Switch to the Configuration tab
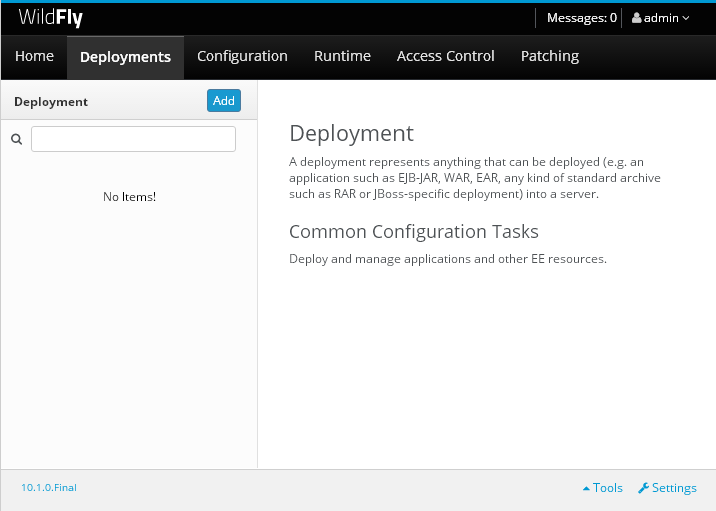716x511 pixels. point(242,56)
